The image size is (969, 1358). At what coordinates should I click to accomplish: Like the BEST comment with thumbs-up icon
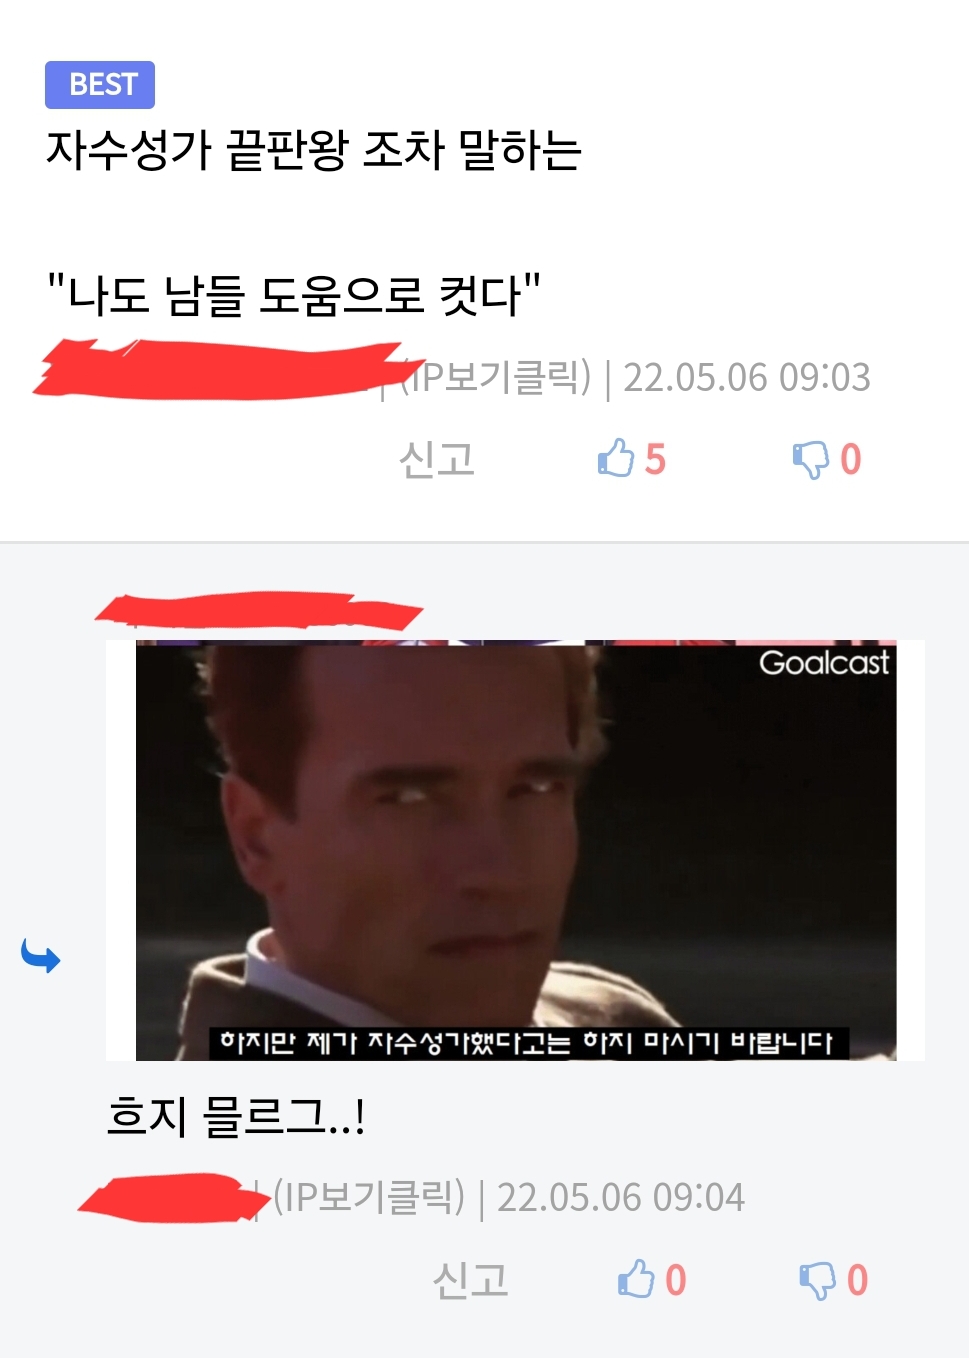point(616,458)
